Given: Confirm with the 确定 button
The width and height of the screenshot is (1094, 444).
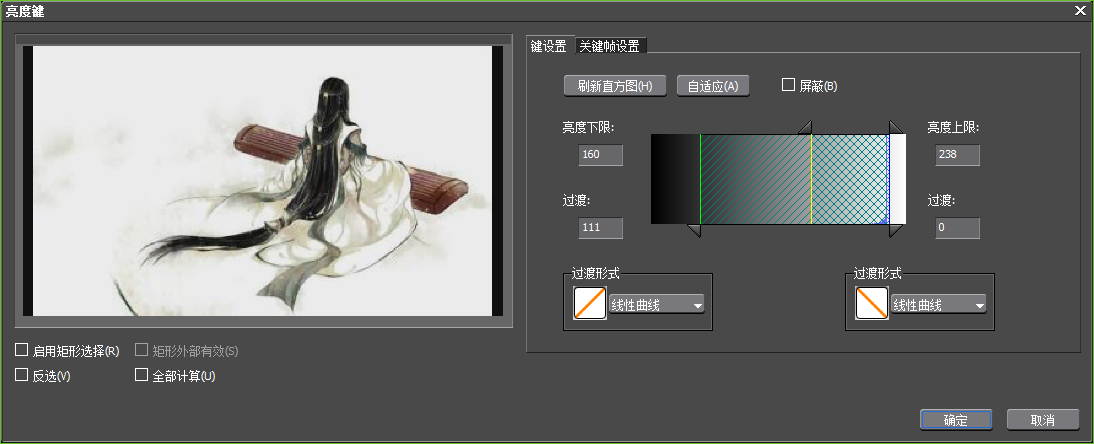Looking at the screenshot, I should (955, 420).
